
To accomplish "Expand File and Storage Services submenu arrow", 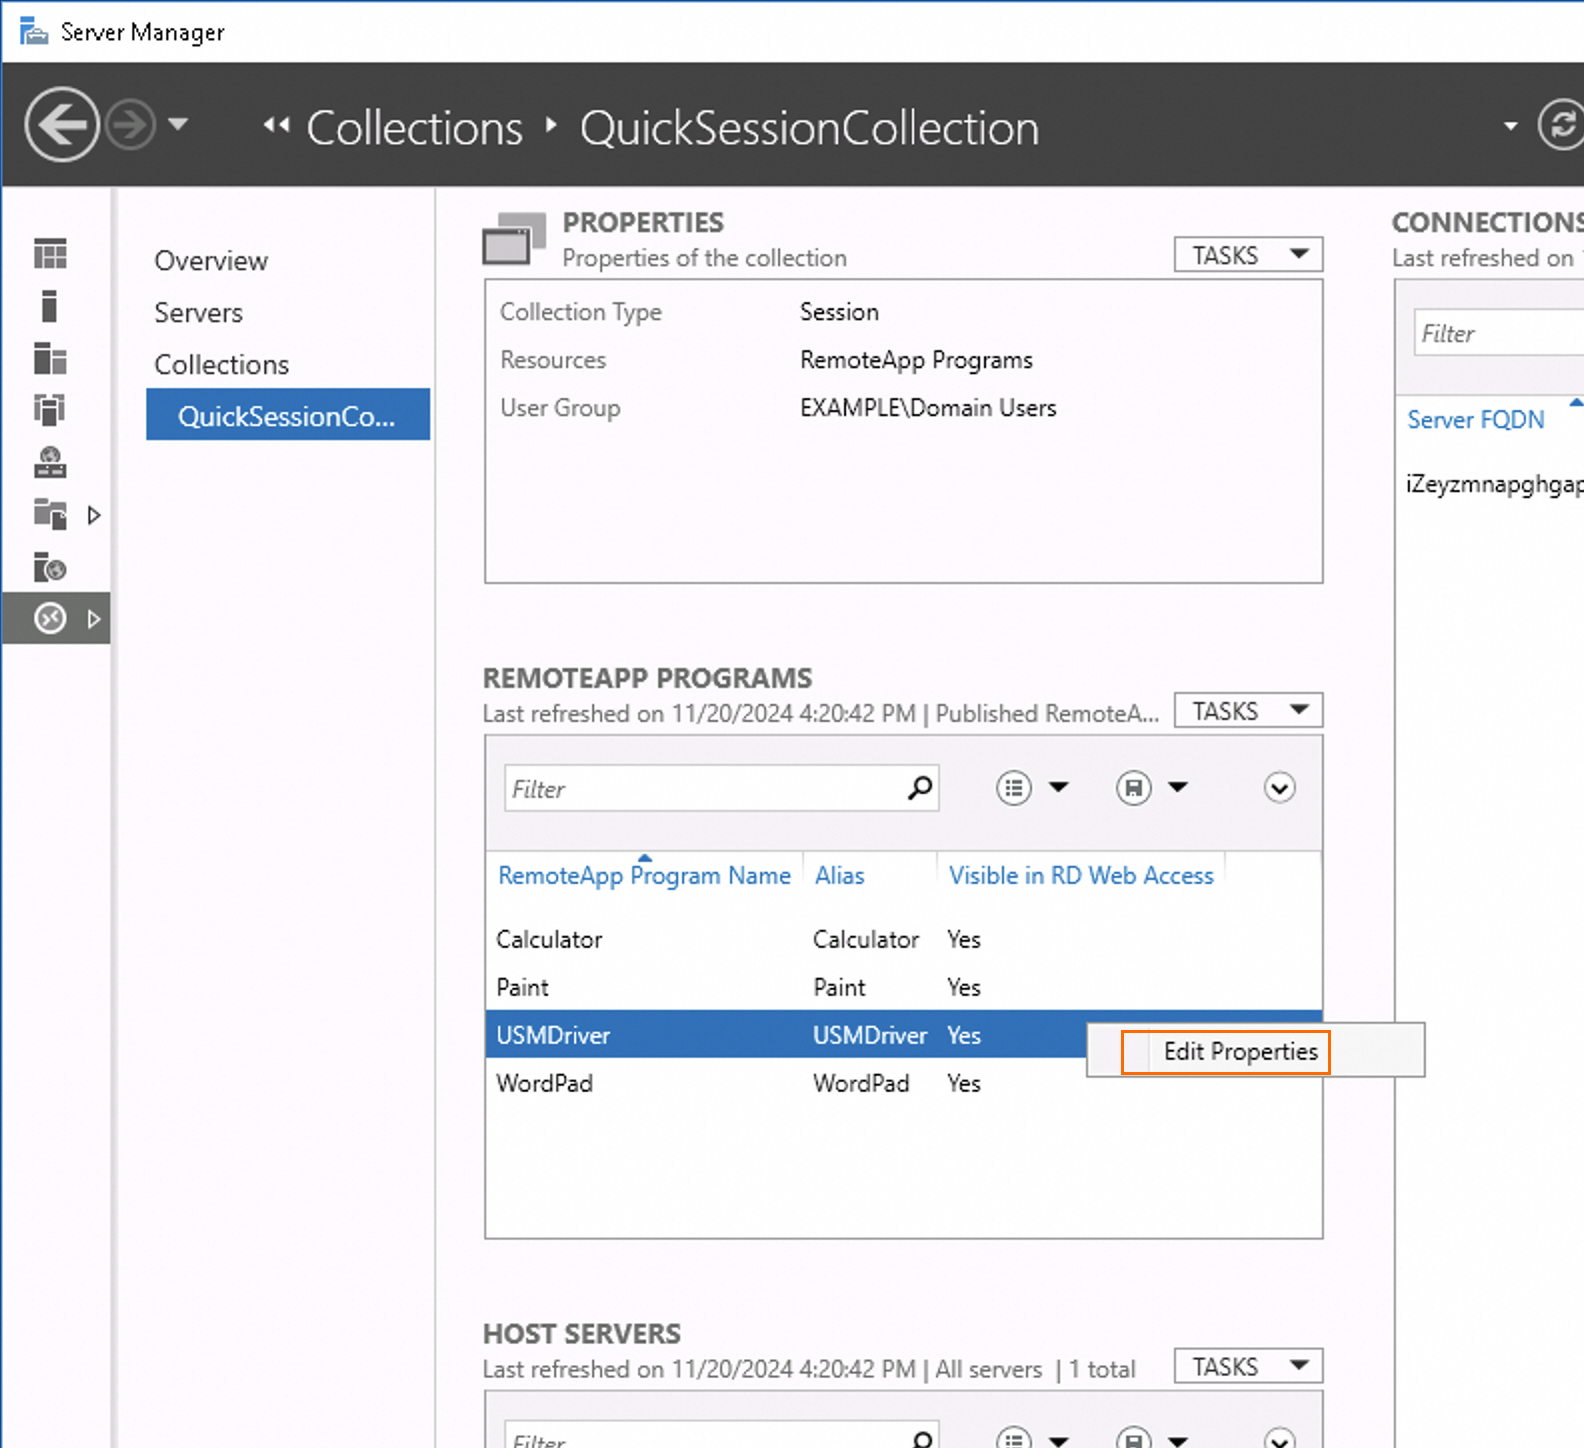I will [x=94, y=515].
